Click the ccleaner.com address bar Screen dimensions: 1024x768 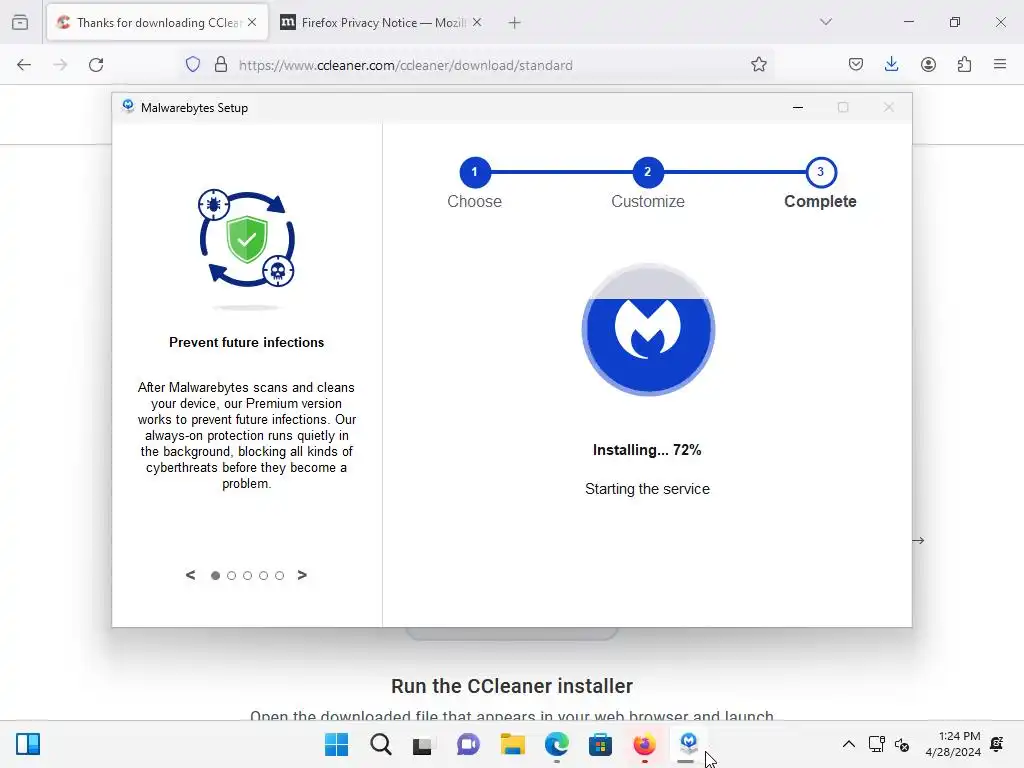pos(477,65)
